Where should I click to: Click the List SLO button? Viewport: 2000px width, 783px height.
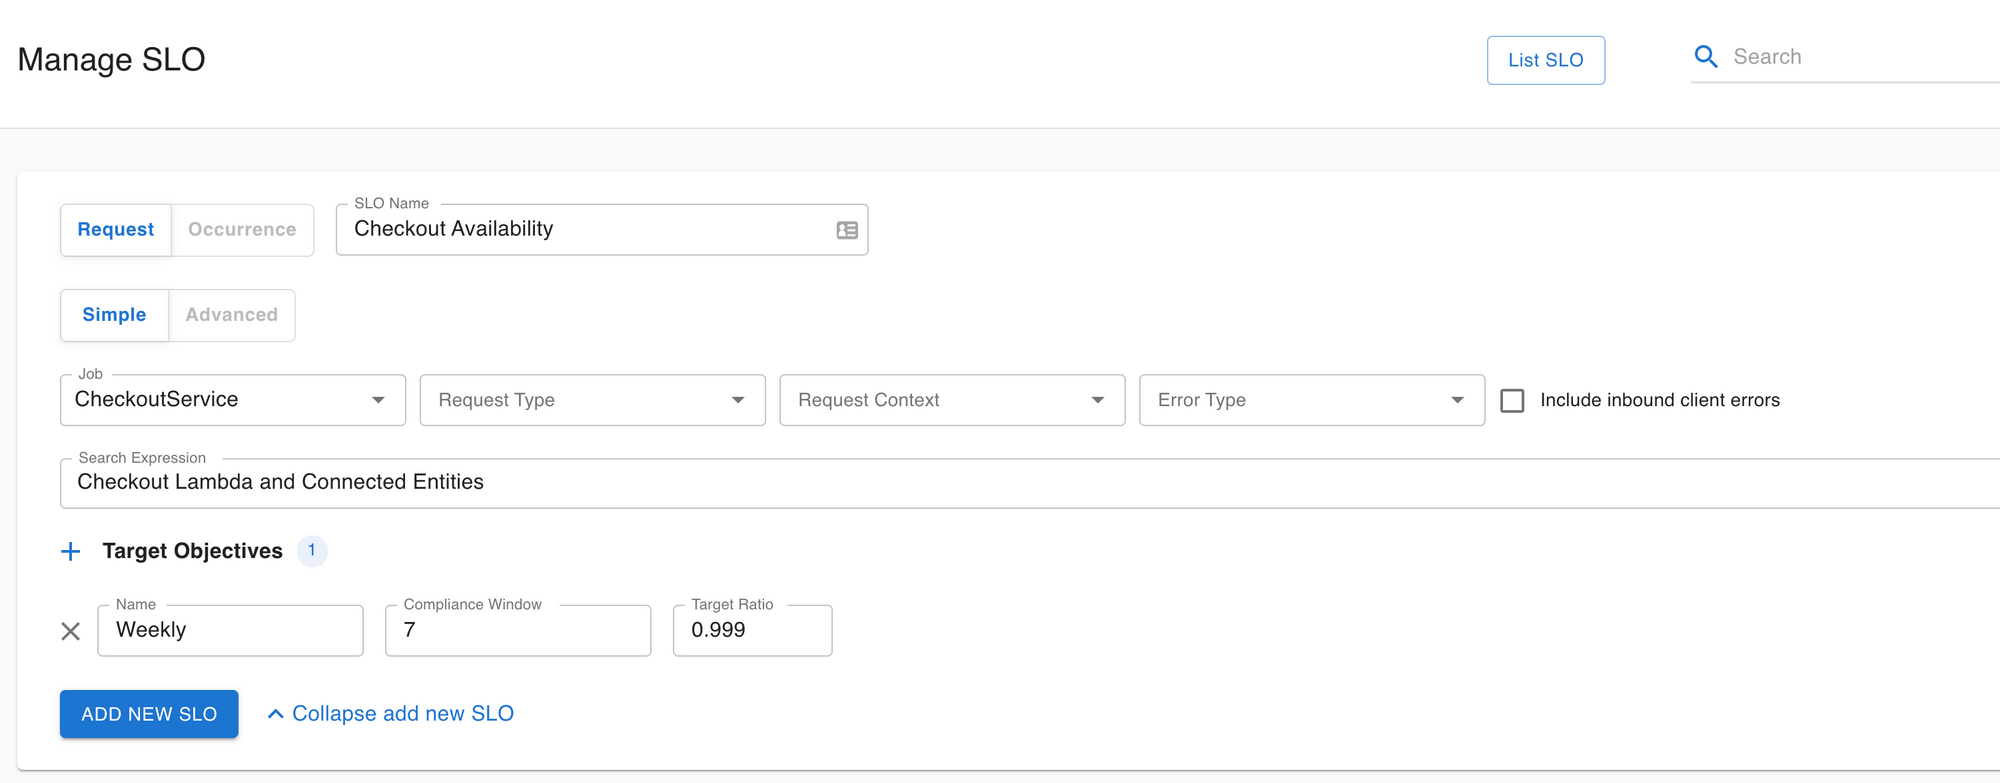click(1545, 60)
